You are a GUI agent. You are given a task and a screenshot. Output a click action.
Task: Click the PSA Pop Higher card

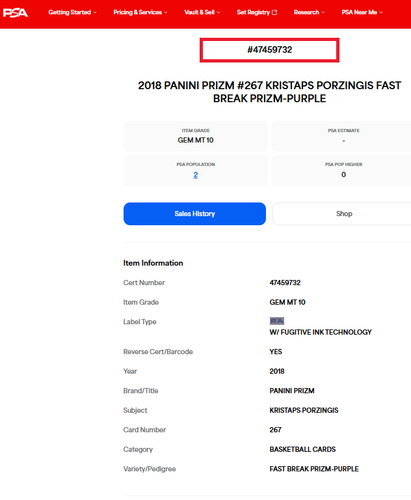coord(341,170)
